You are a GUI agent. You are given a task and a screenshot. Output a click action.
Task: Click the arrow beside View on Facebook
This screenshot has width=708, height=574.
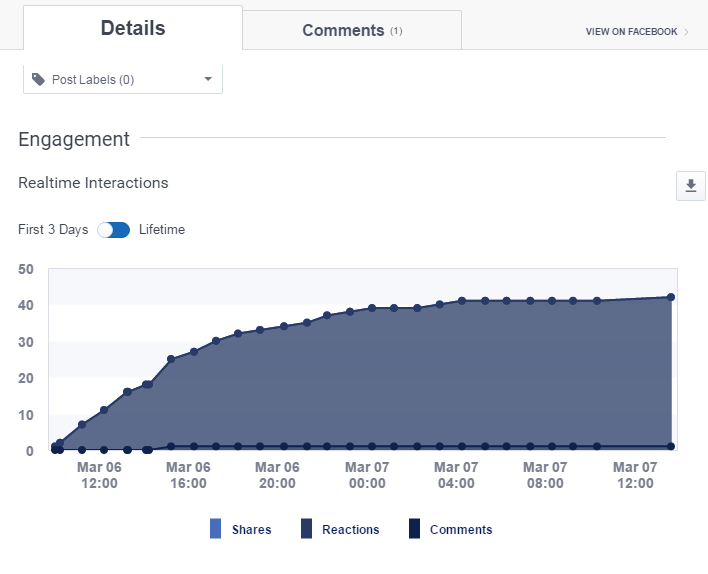686,32
